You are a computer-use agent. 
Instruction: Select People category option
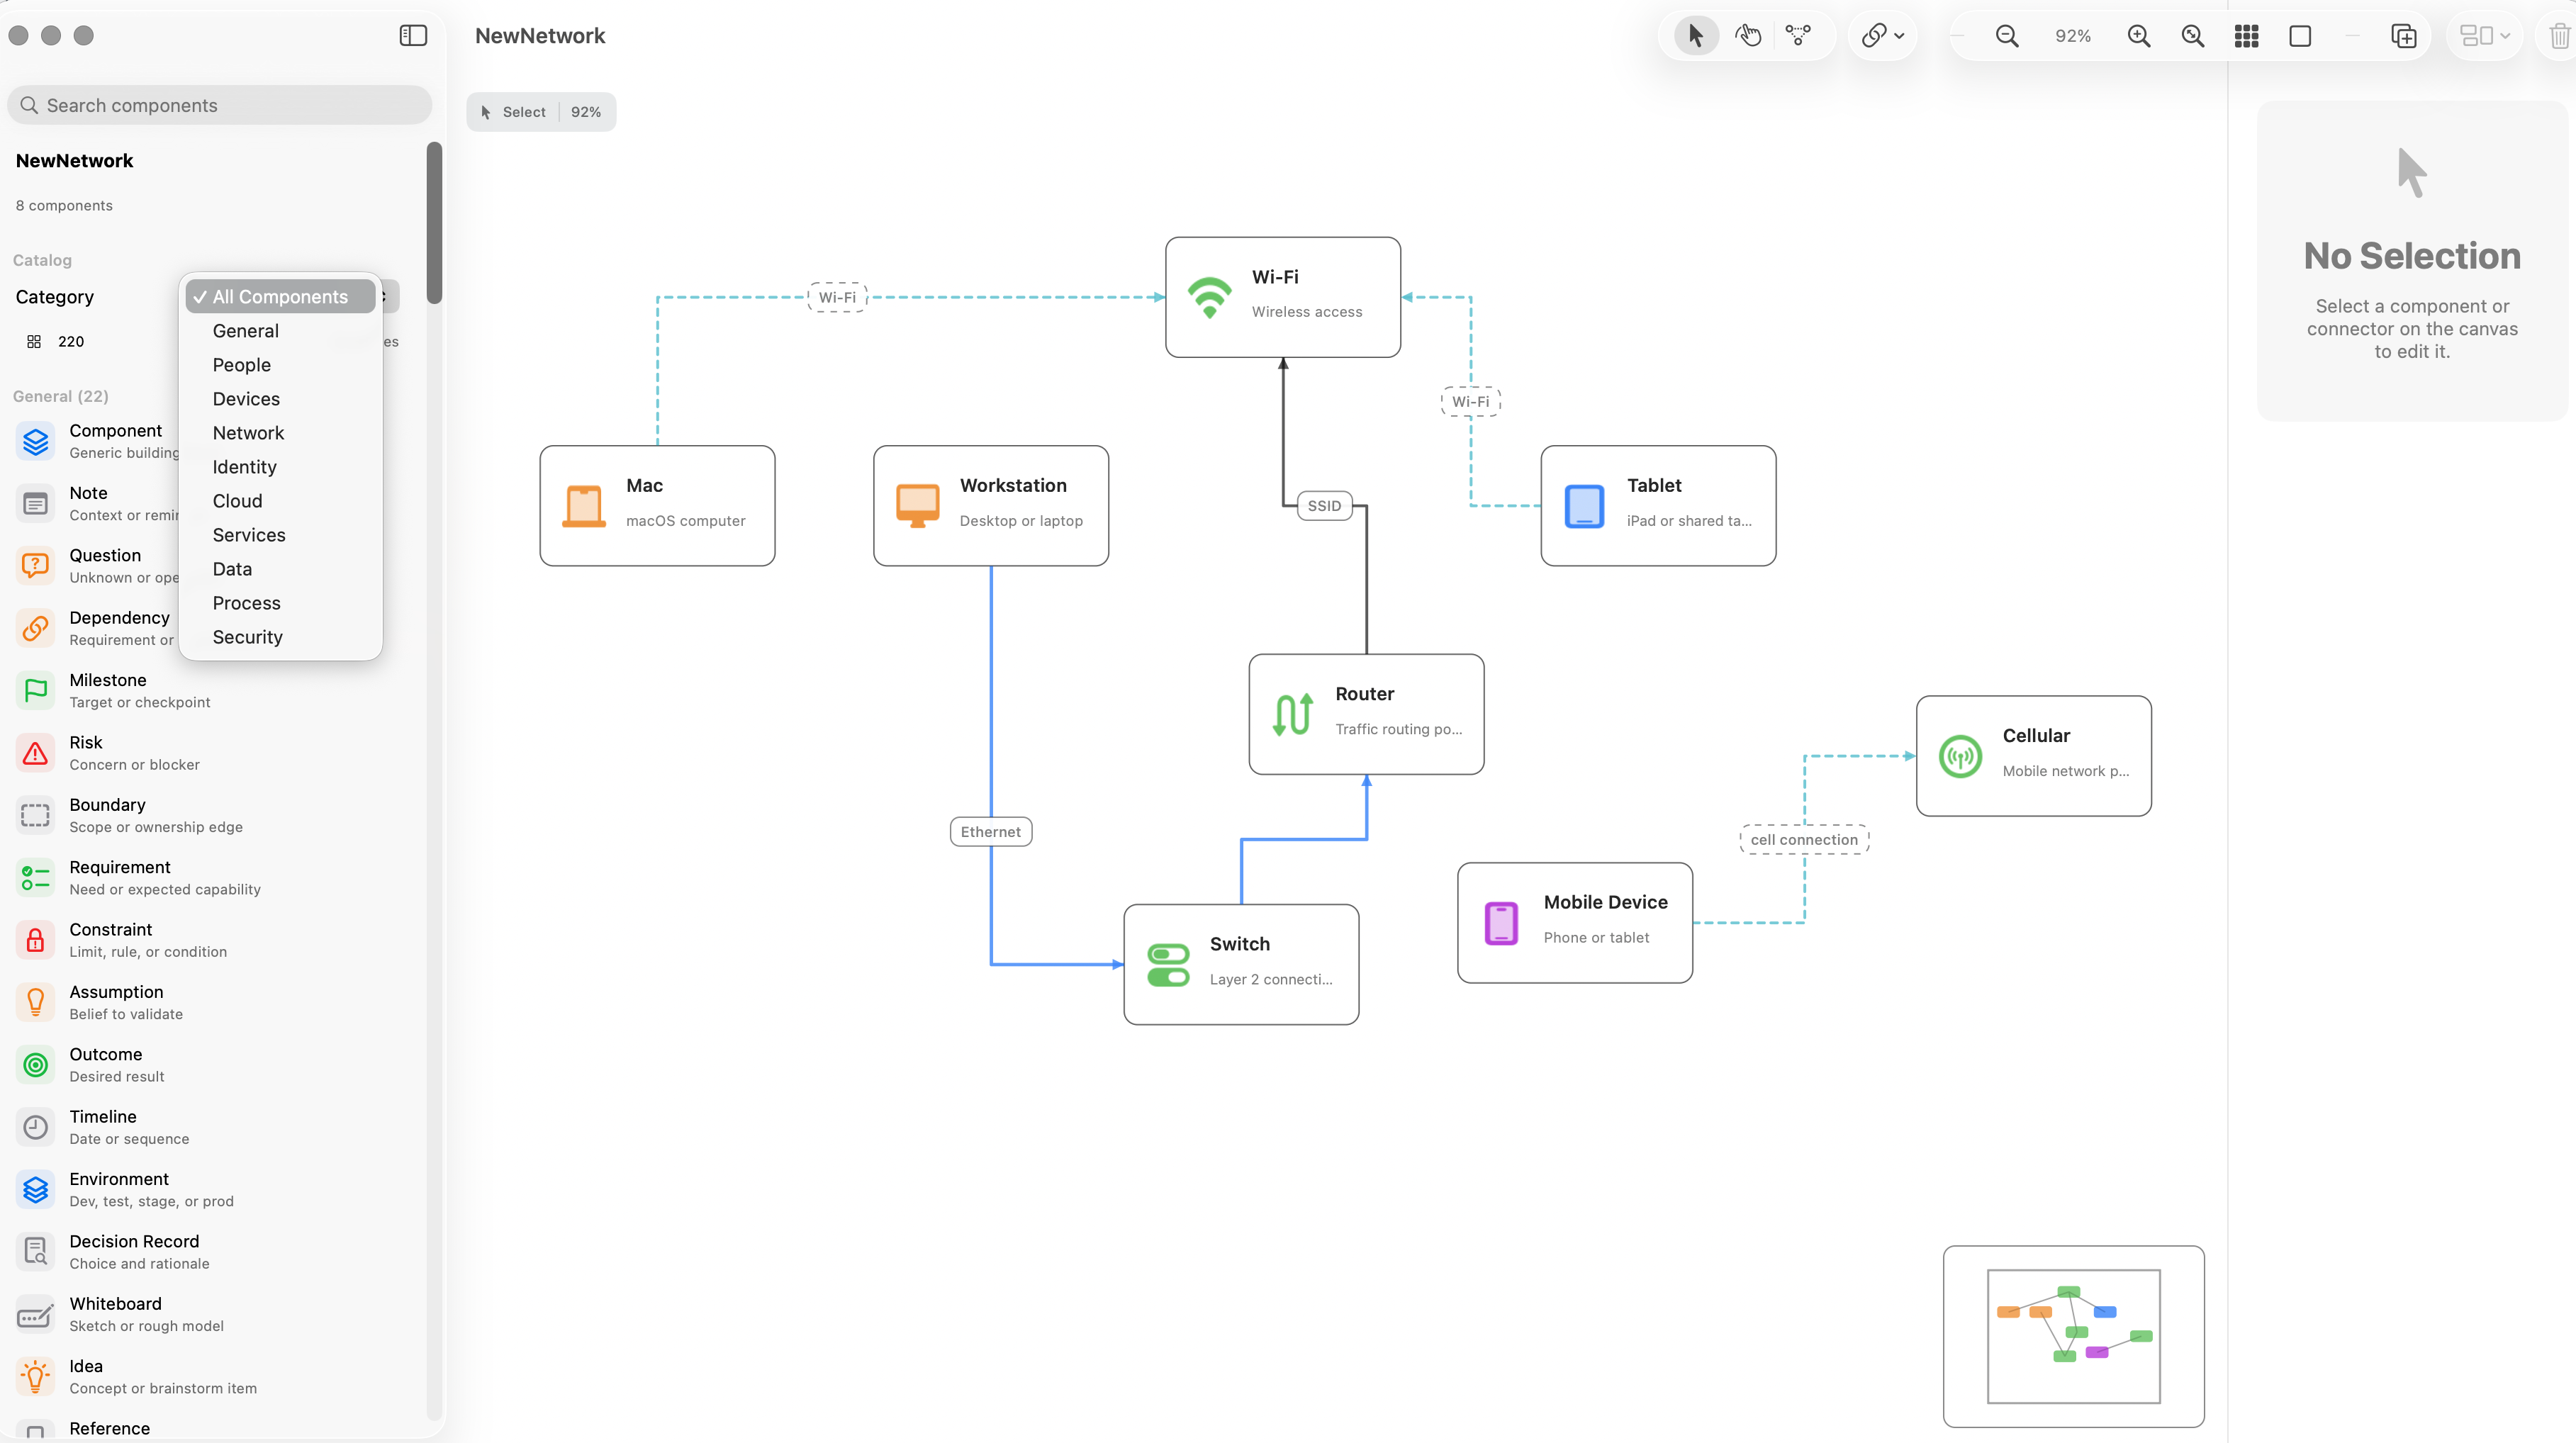tap(280, 365)
